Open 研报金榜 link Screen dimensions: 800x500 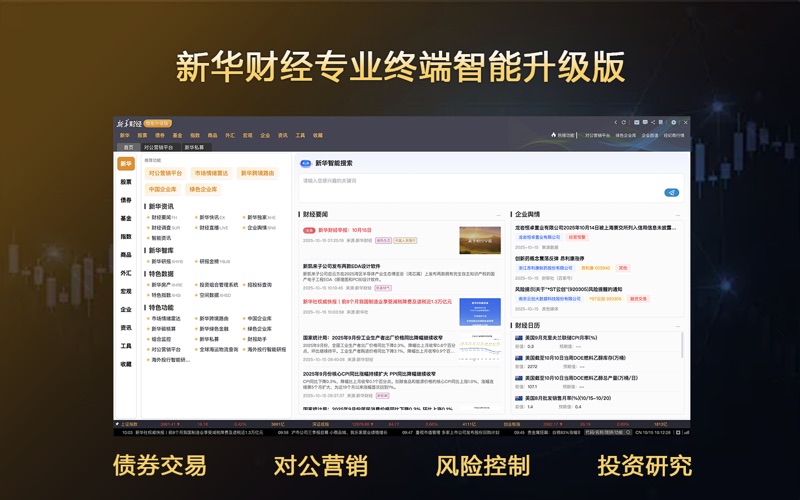pyautogui.click(x=214, y=261)
